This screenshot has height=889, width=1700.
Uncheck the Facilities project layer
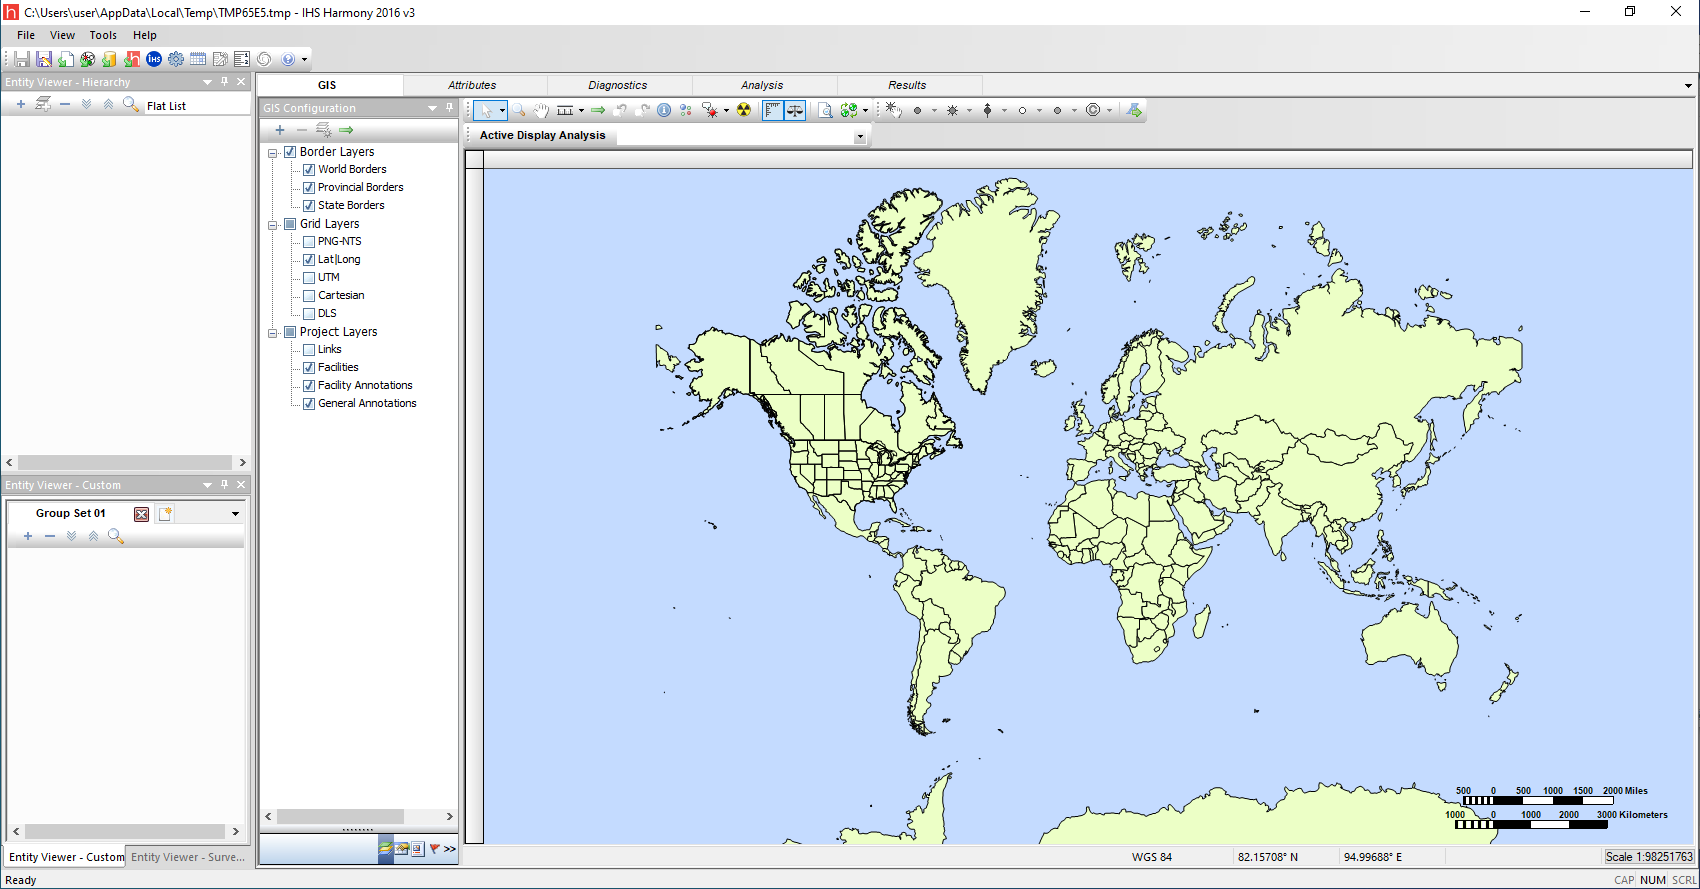coord(309,368)
